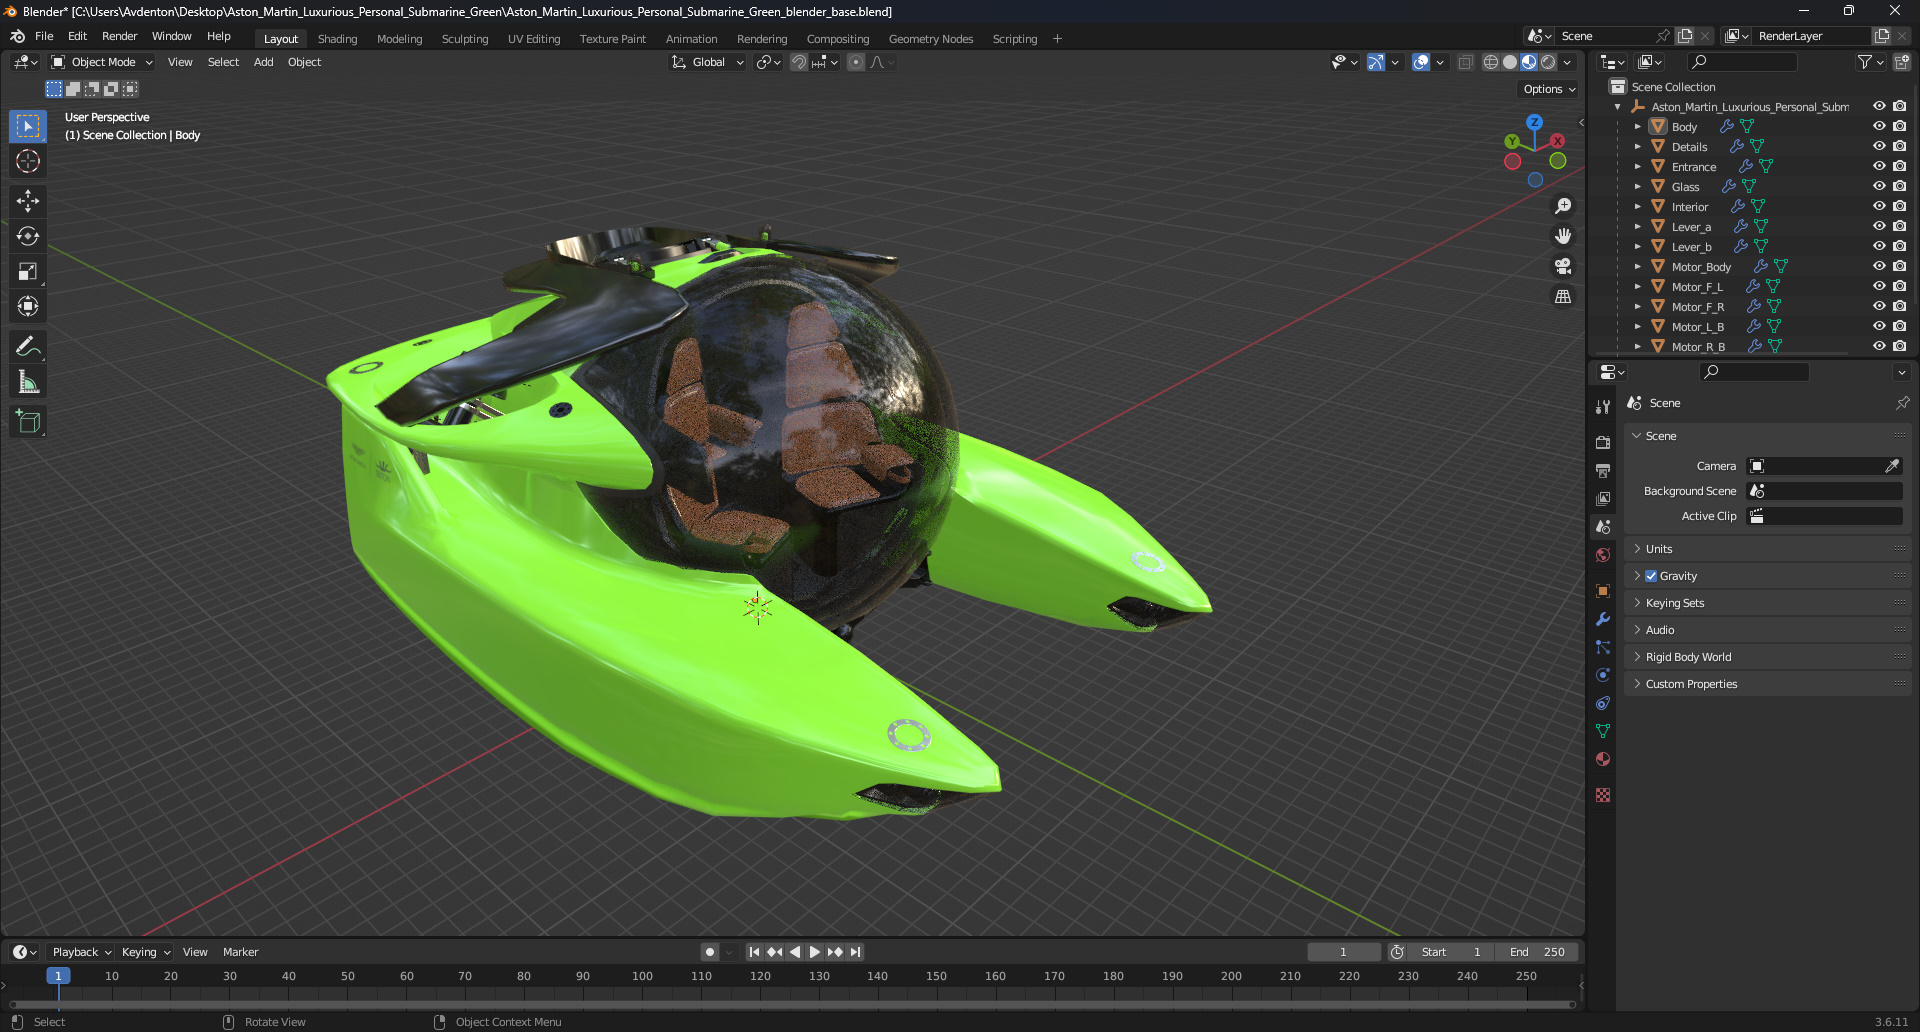Open Global transform orientation dropdown
This screenshot has height=1032, width=1920.
coord(708,62)
